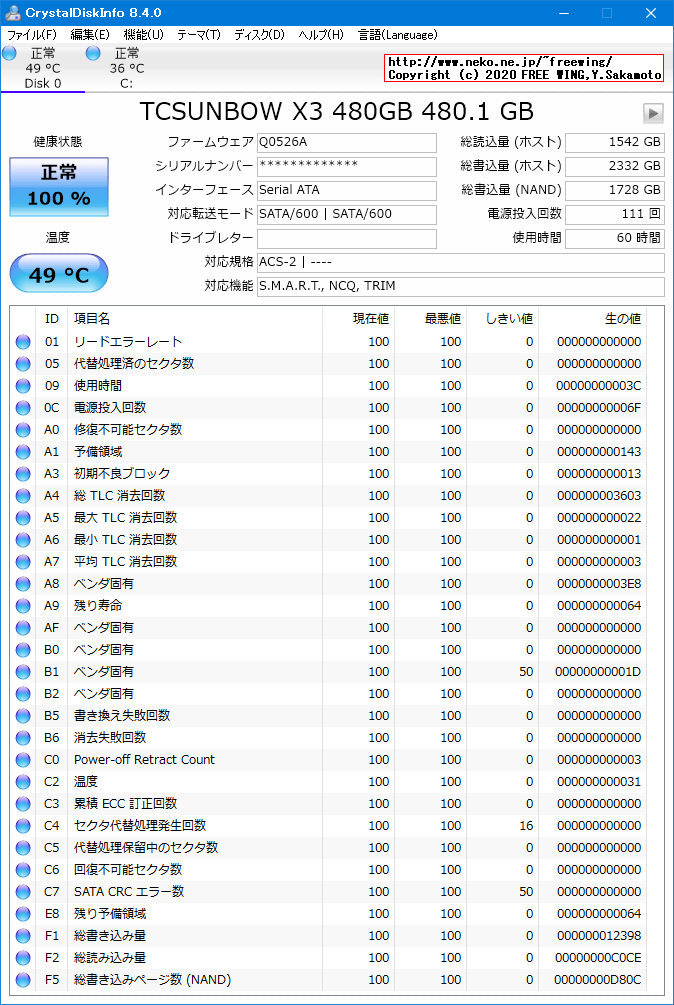Click status orb for A5 最大 TLC 消去回数

tap(23, 518)
